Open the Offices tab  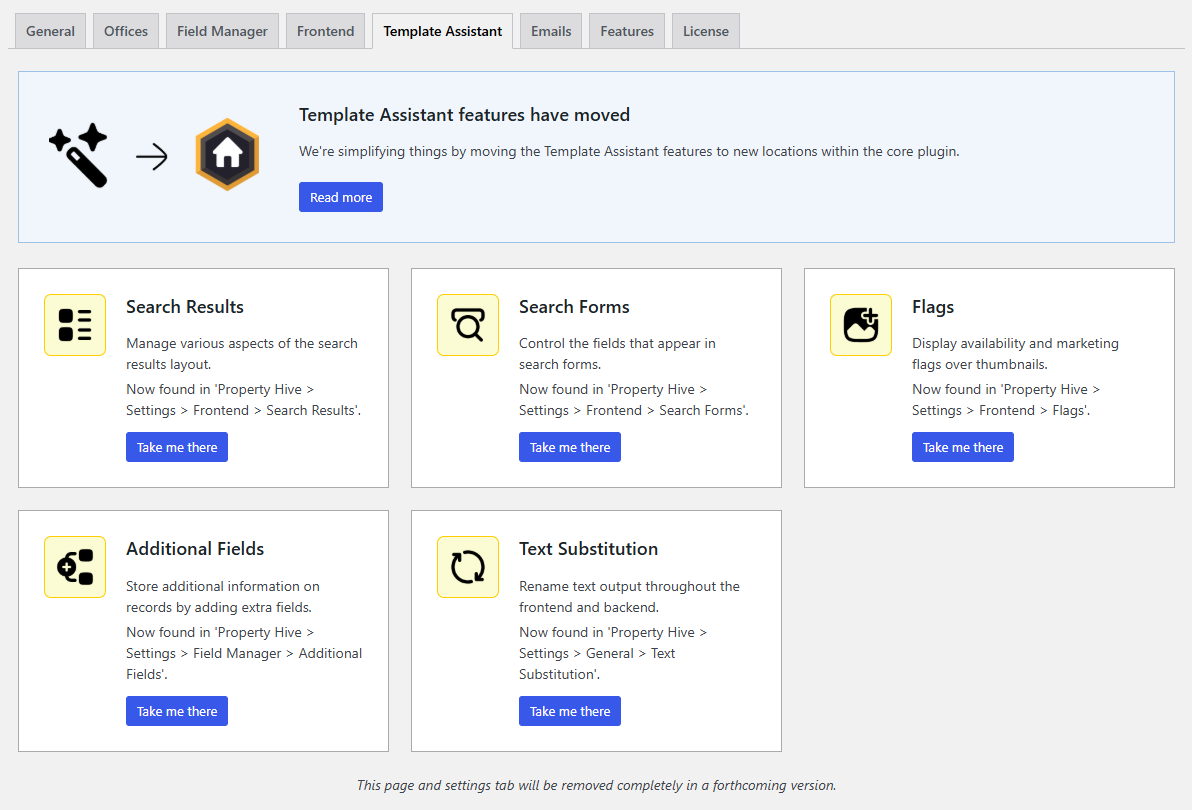pos(125,31)
